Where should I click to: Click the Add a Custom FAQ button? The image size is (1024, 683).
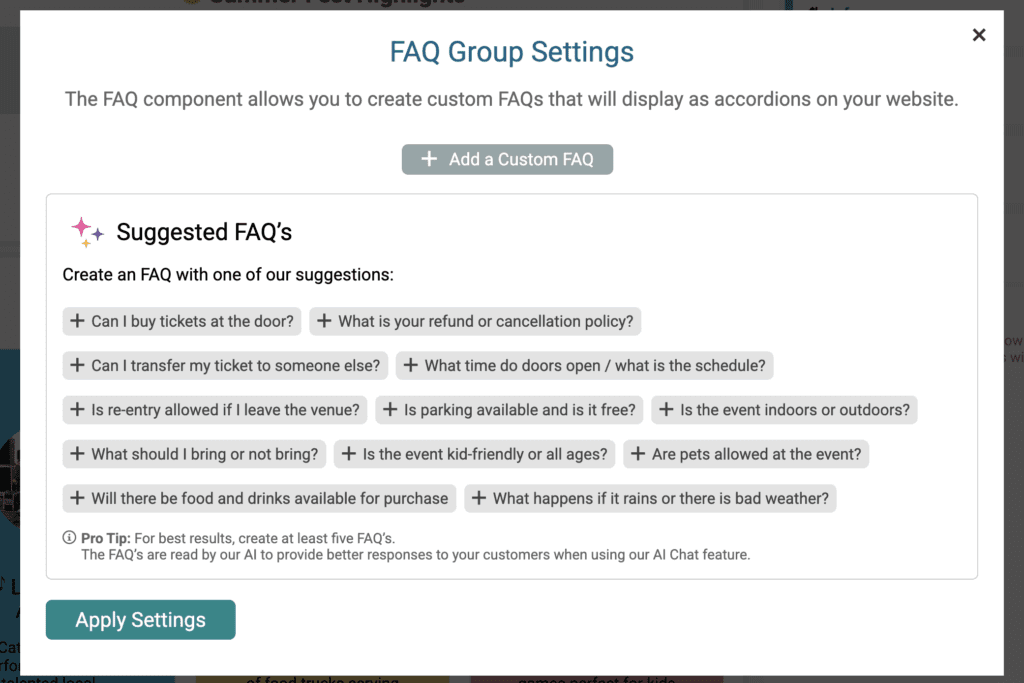pos(507,159)
